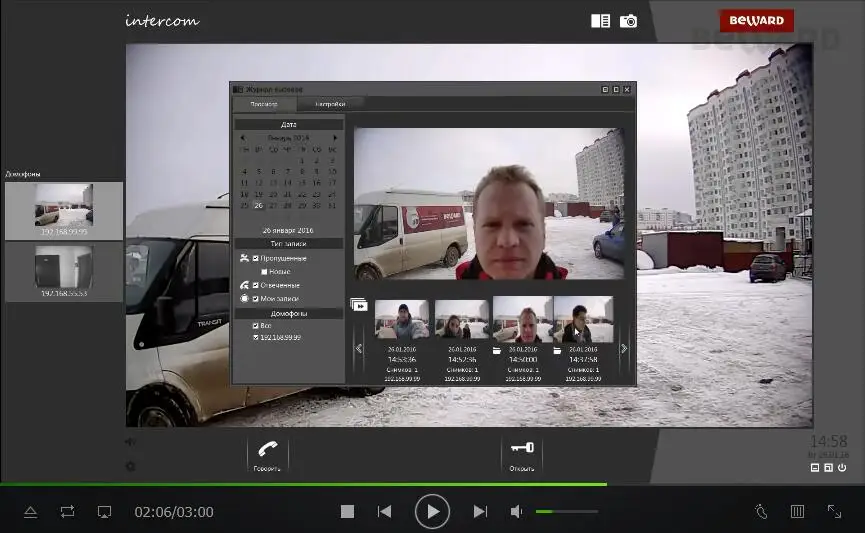Open folder icon beside the 14:50:00 record
The image size is (865, 533).
coord(496,350)
